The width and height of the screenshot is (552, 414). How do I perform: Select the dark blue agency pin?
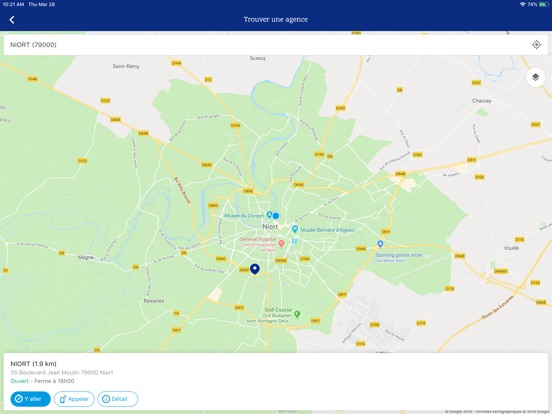(255, 269)
